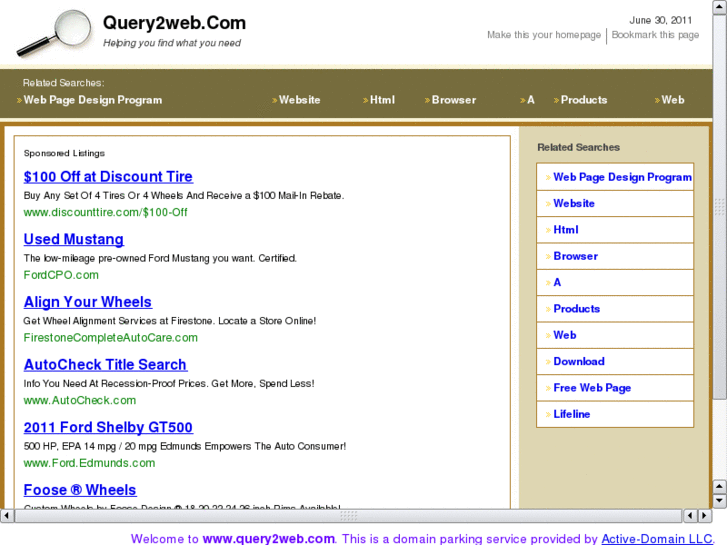Select 'A' in top related searches bar
The image size is (727, 545).
point(531,100)
